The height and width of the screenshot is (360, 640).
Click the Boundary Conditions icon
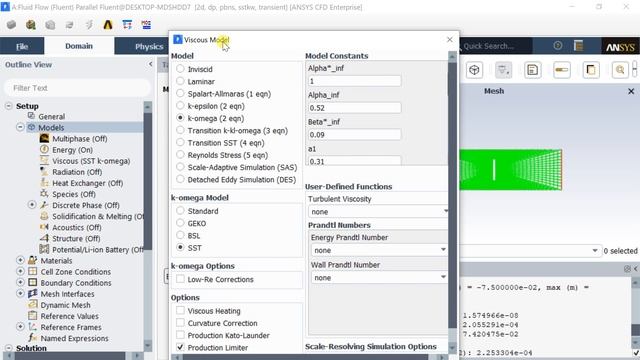click(33, 282)
